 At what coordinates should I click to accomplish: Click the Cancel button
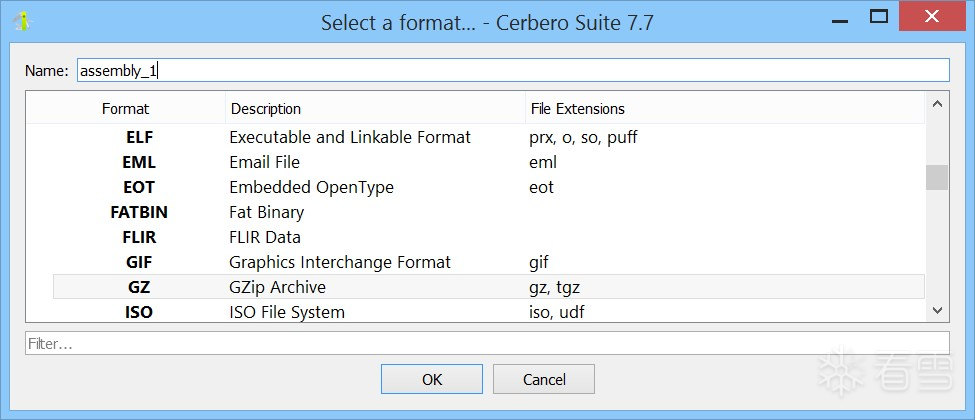(x=544, y=379)
